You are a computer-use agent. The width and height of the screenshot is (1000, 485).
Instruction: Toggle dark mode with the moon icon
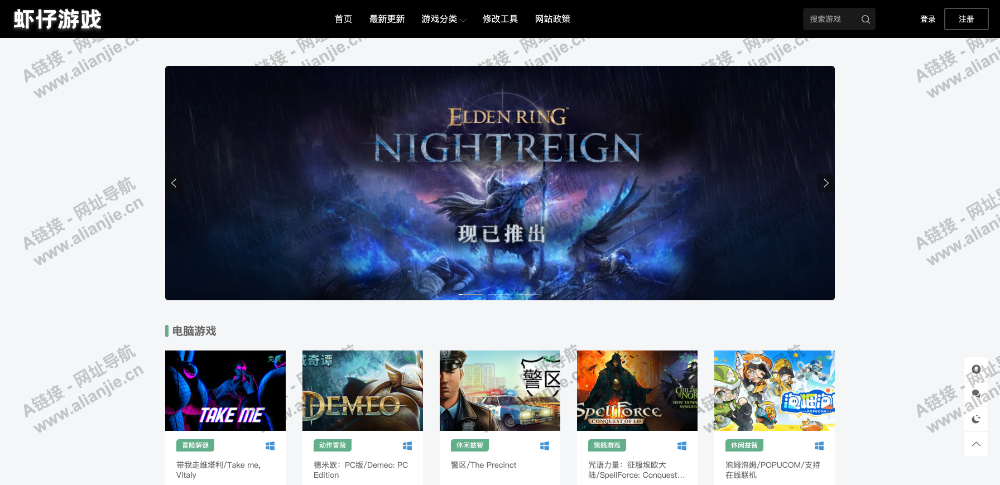click(x=976, y=419)
